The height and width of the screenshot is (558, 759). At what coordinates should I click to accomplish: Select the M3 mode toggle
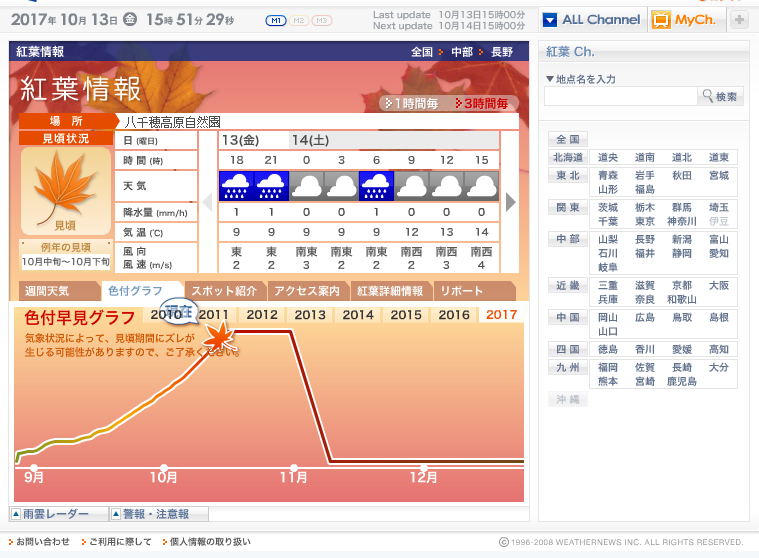pyautogui.click(x=322, y=20)
